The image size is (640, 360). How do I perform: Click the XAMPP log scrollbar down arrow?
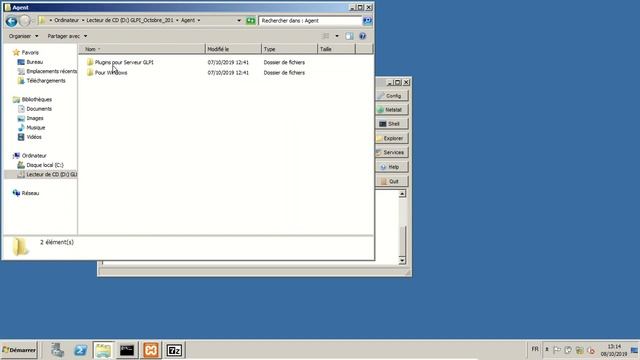(x=402, y=260)
